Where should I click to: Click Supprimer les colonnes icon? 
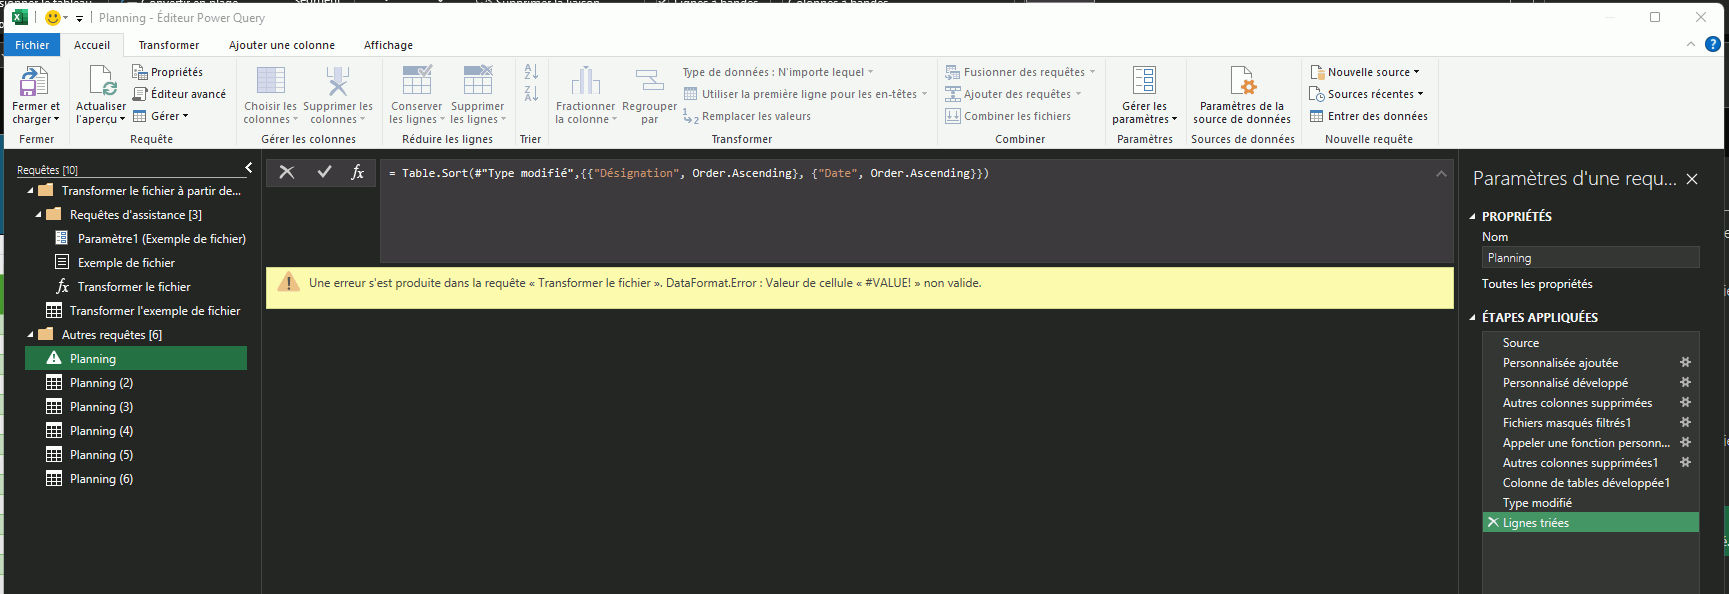coord(338,81)
